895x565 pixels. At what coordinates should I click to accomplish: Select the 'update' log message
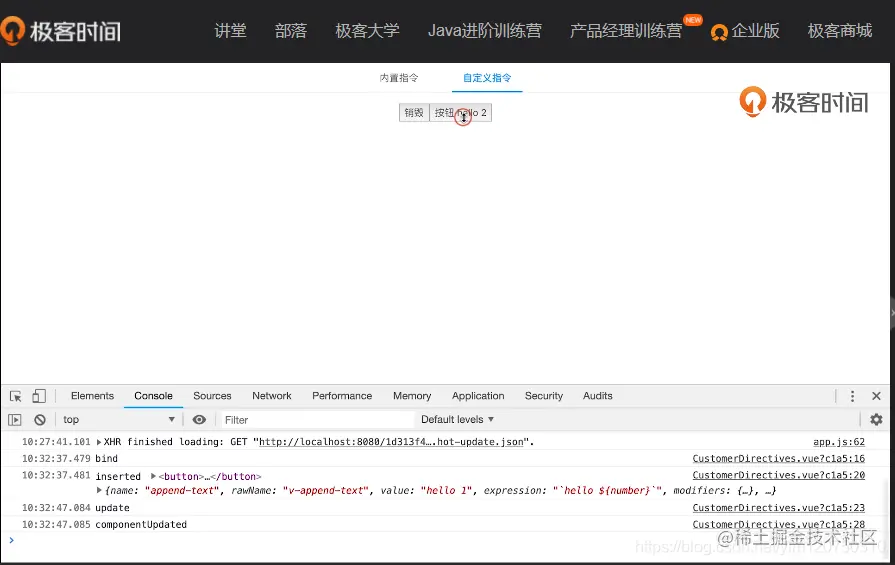coord(112,508)
